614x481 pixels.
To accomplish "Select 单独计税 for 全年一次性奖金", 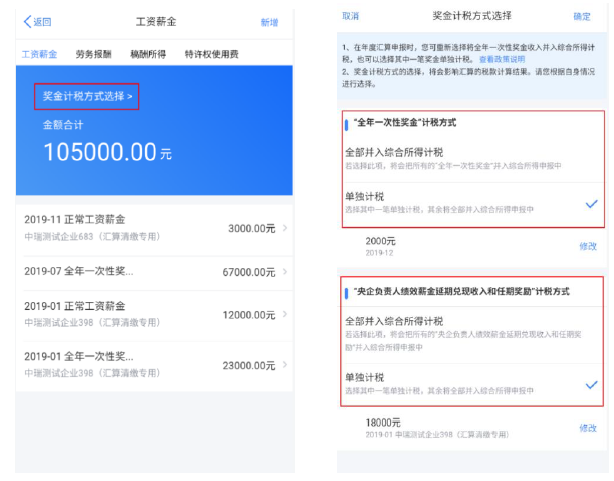I will click(x=473, y=203).
